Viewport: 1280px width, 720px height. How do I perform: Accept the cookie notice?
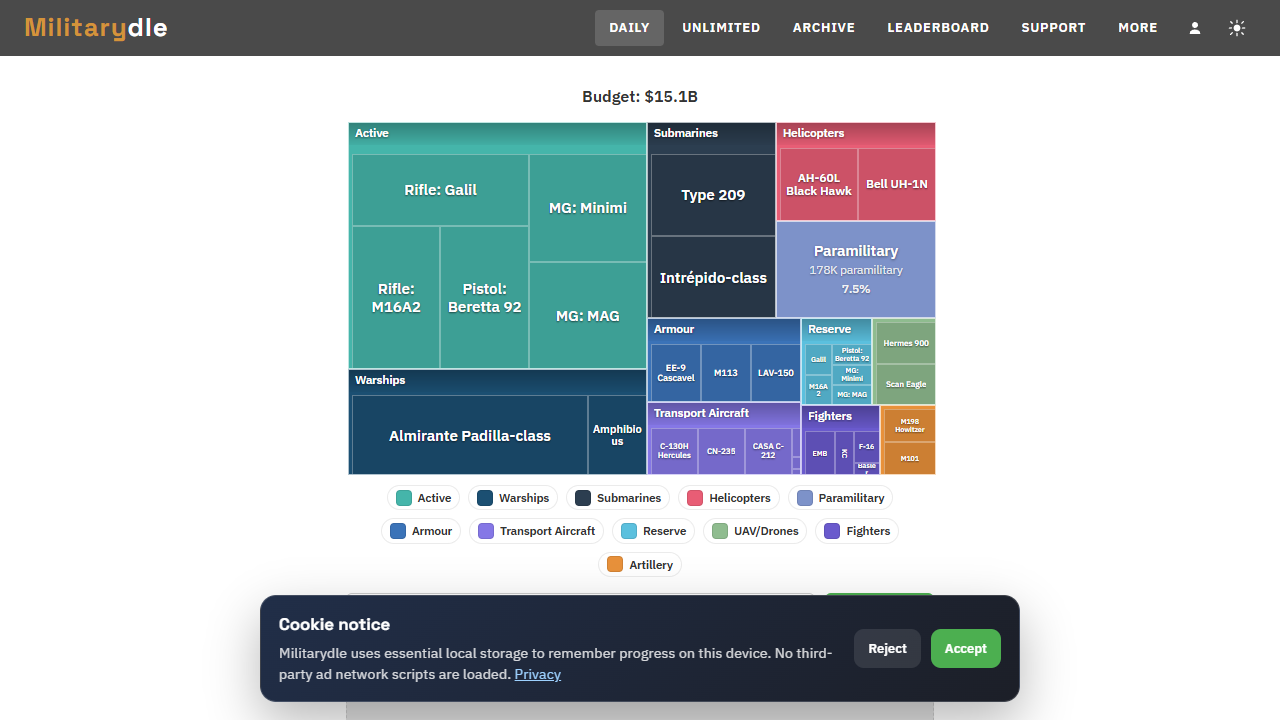(x=966, y=649)
